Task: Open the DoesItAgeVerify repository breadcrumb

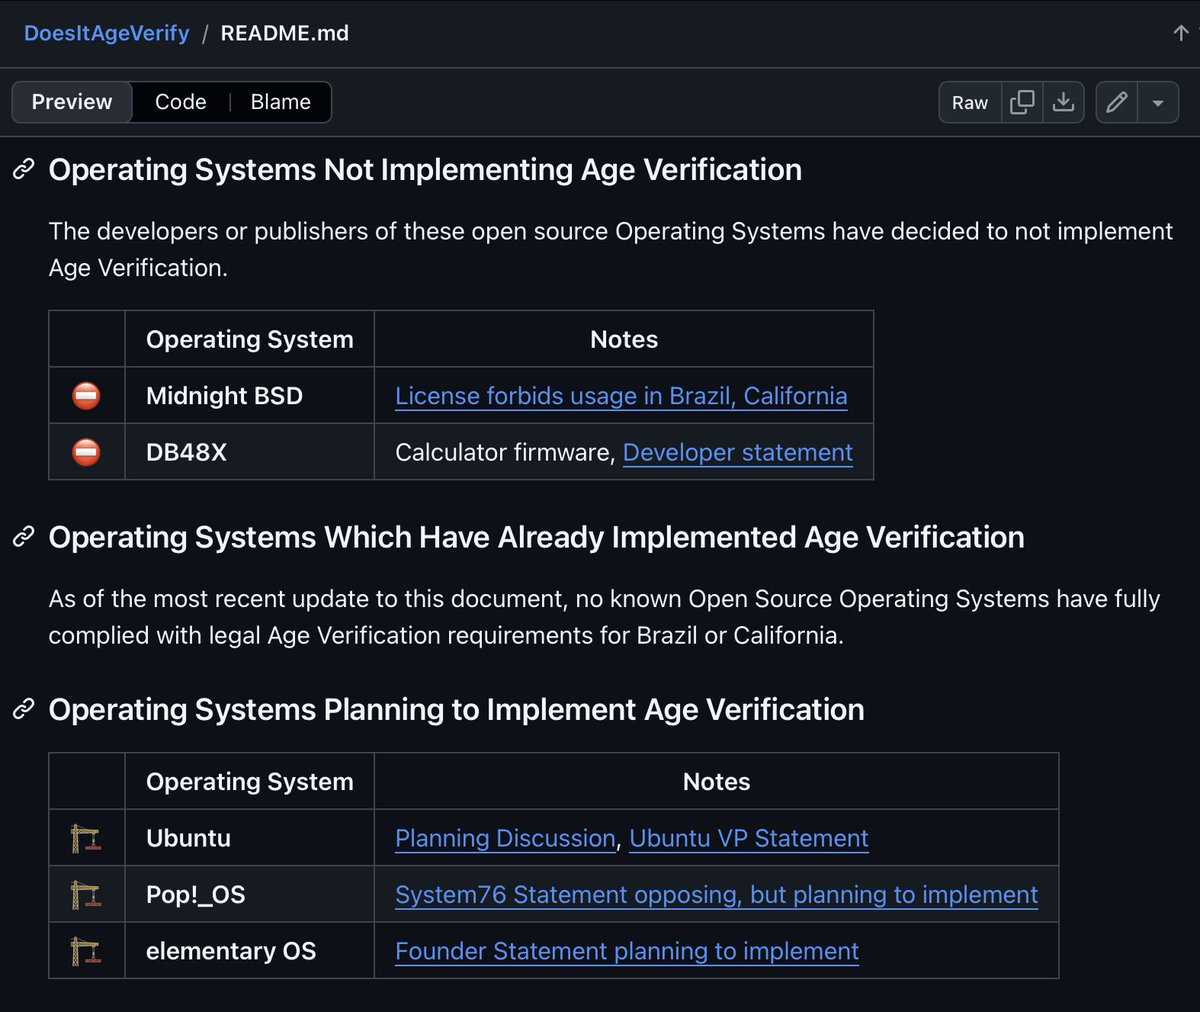Action: 106,33
